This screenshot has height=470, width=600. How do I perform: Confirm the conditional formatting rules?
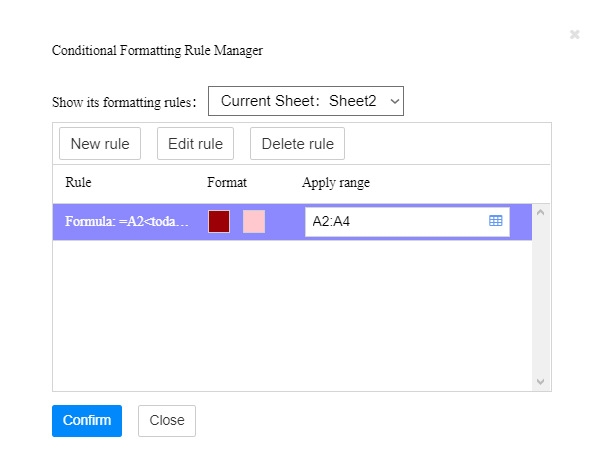point(87,420)
